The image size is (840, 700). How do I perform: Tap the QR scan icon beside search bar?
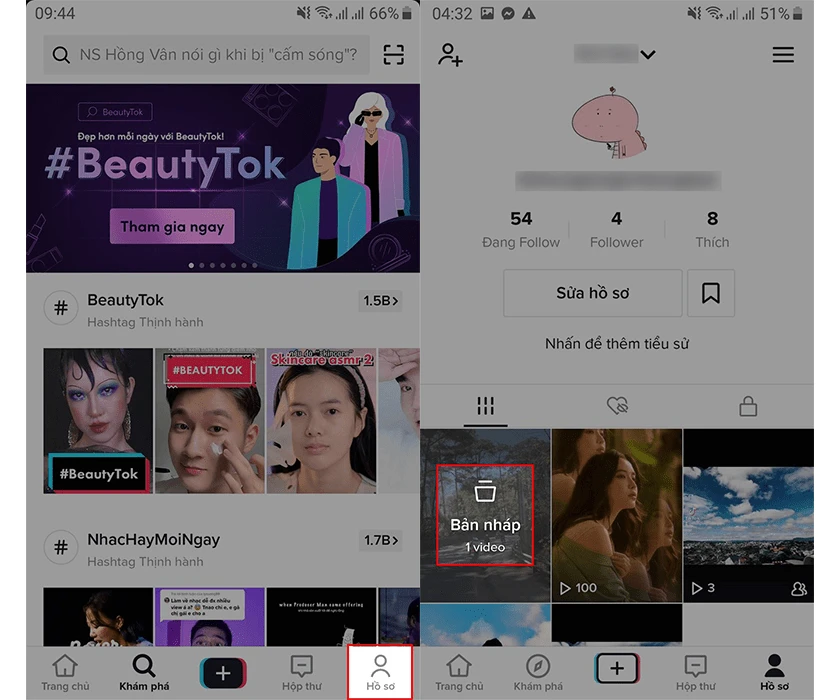(394, 55)
